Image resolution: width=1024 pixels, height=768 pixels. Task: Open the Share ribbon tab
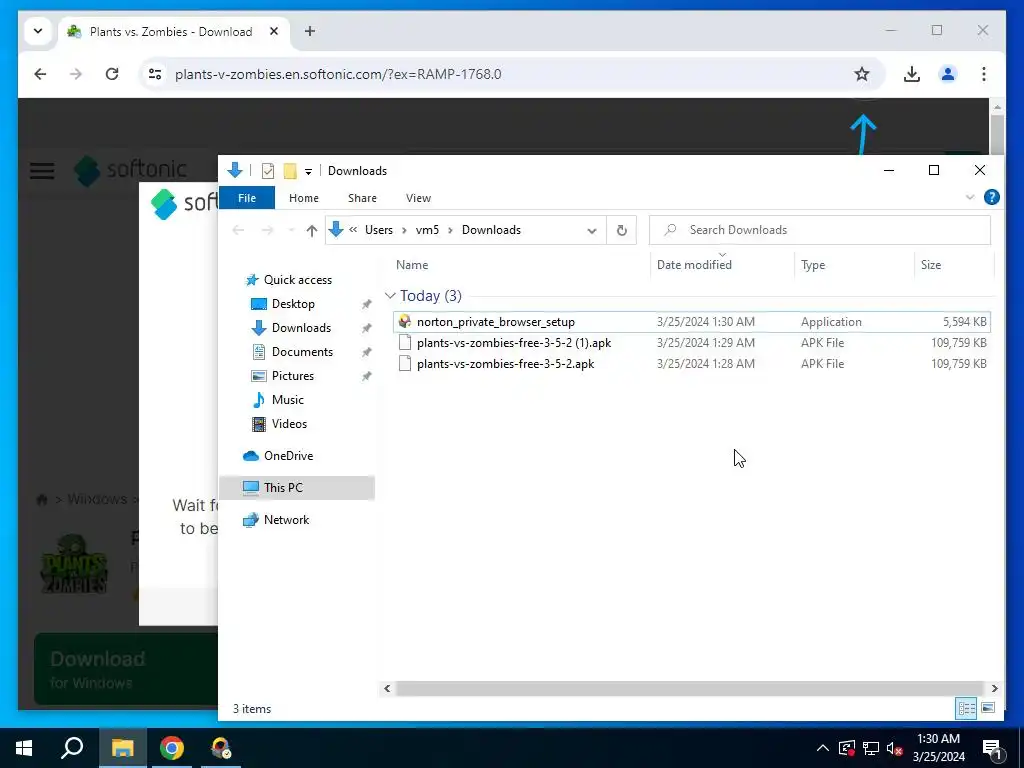[x=362, y=198]
